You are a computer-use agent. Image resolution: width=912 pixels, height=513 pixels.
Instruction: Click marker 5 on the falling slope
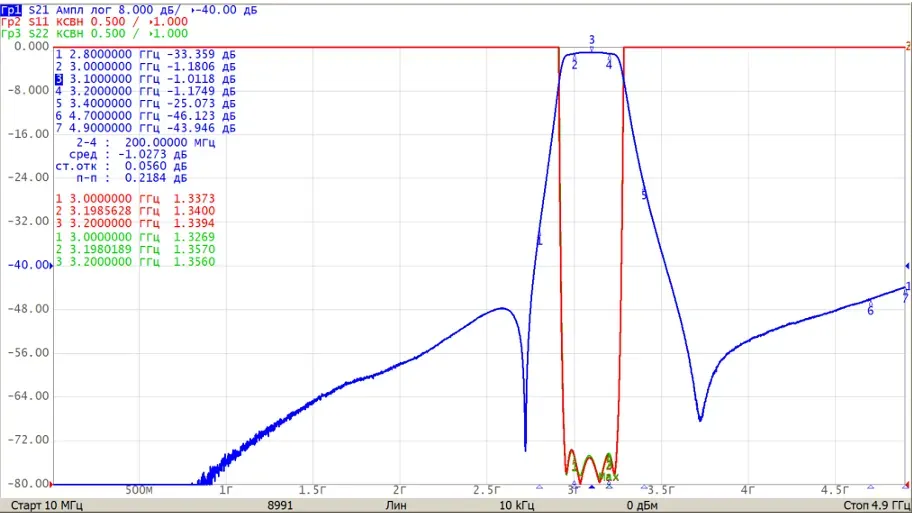click(644, 195)
